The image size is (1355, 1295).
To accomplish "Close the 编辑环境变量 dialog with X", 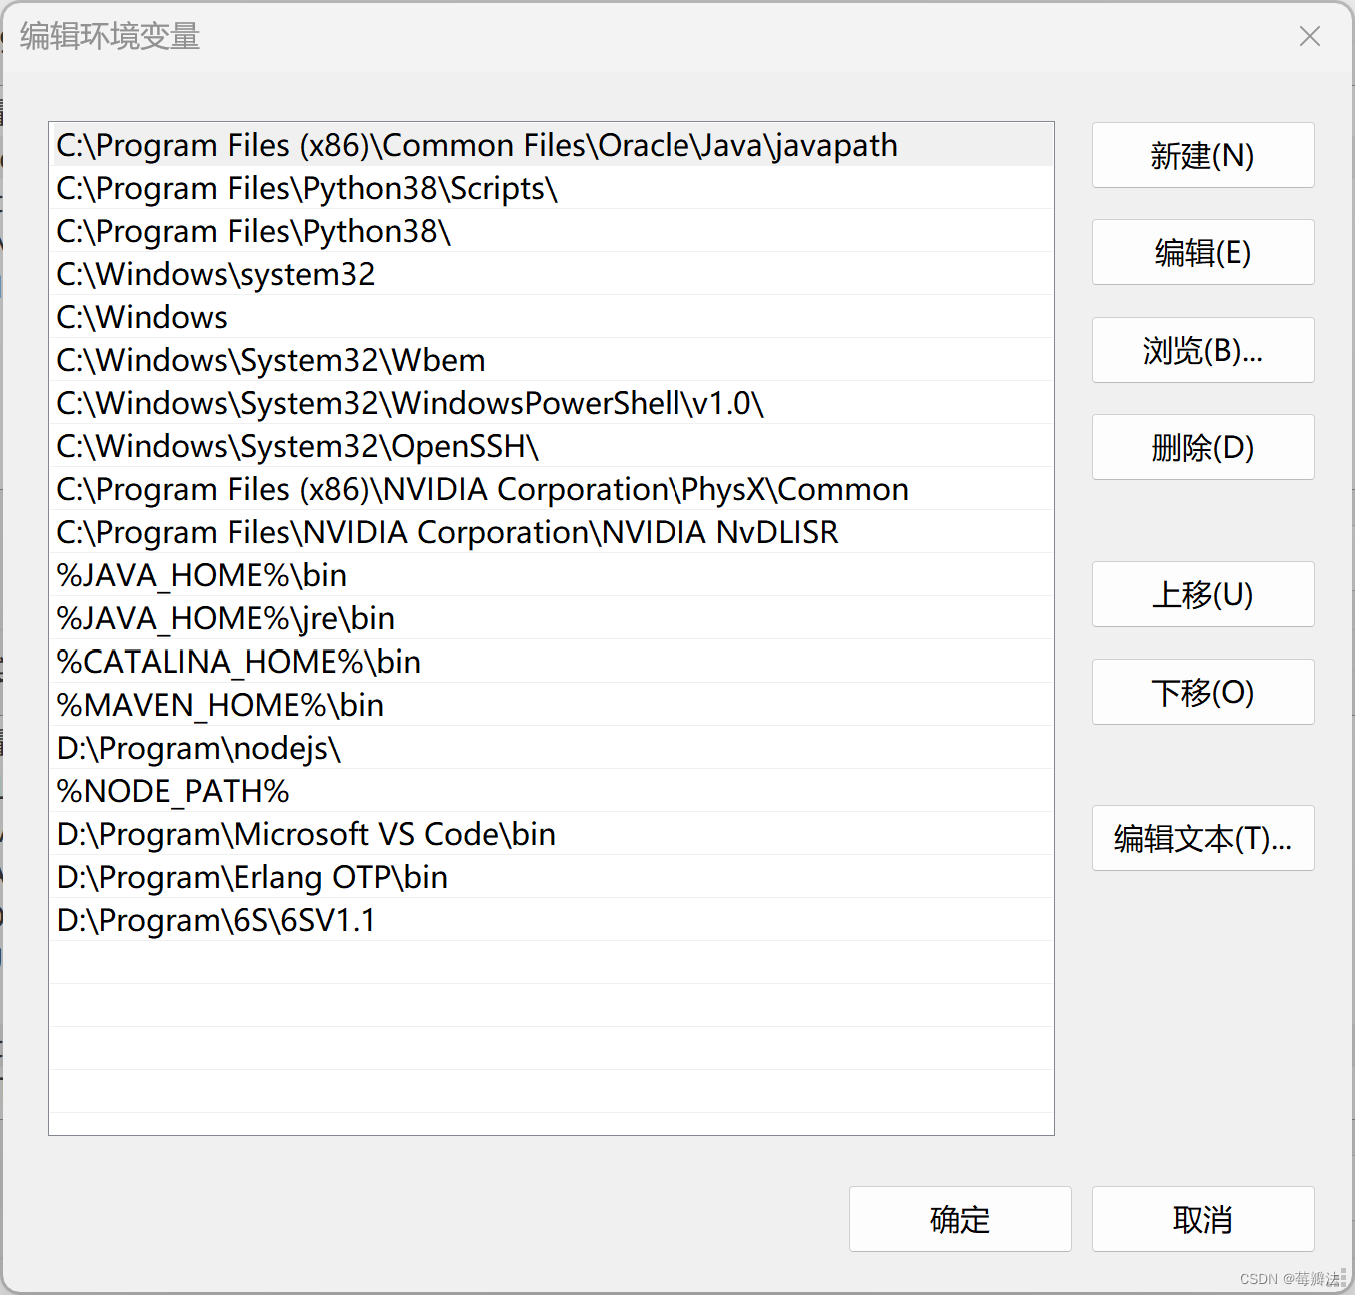I will [x=1309, y=36].
